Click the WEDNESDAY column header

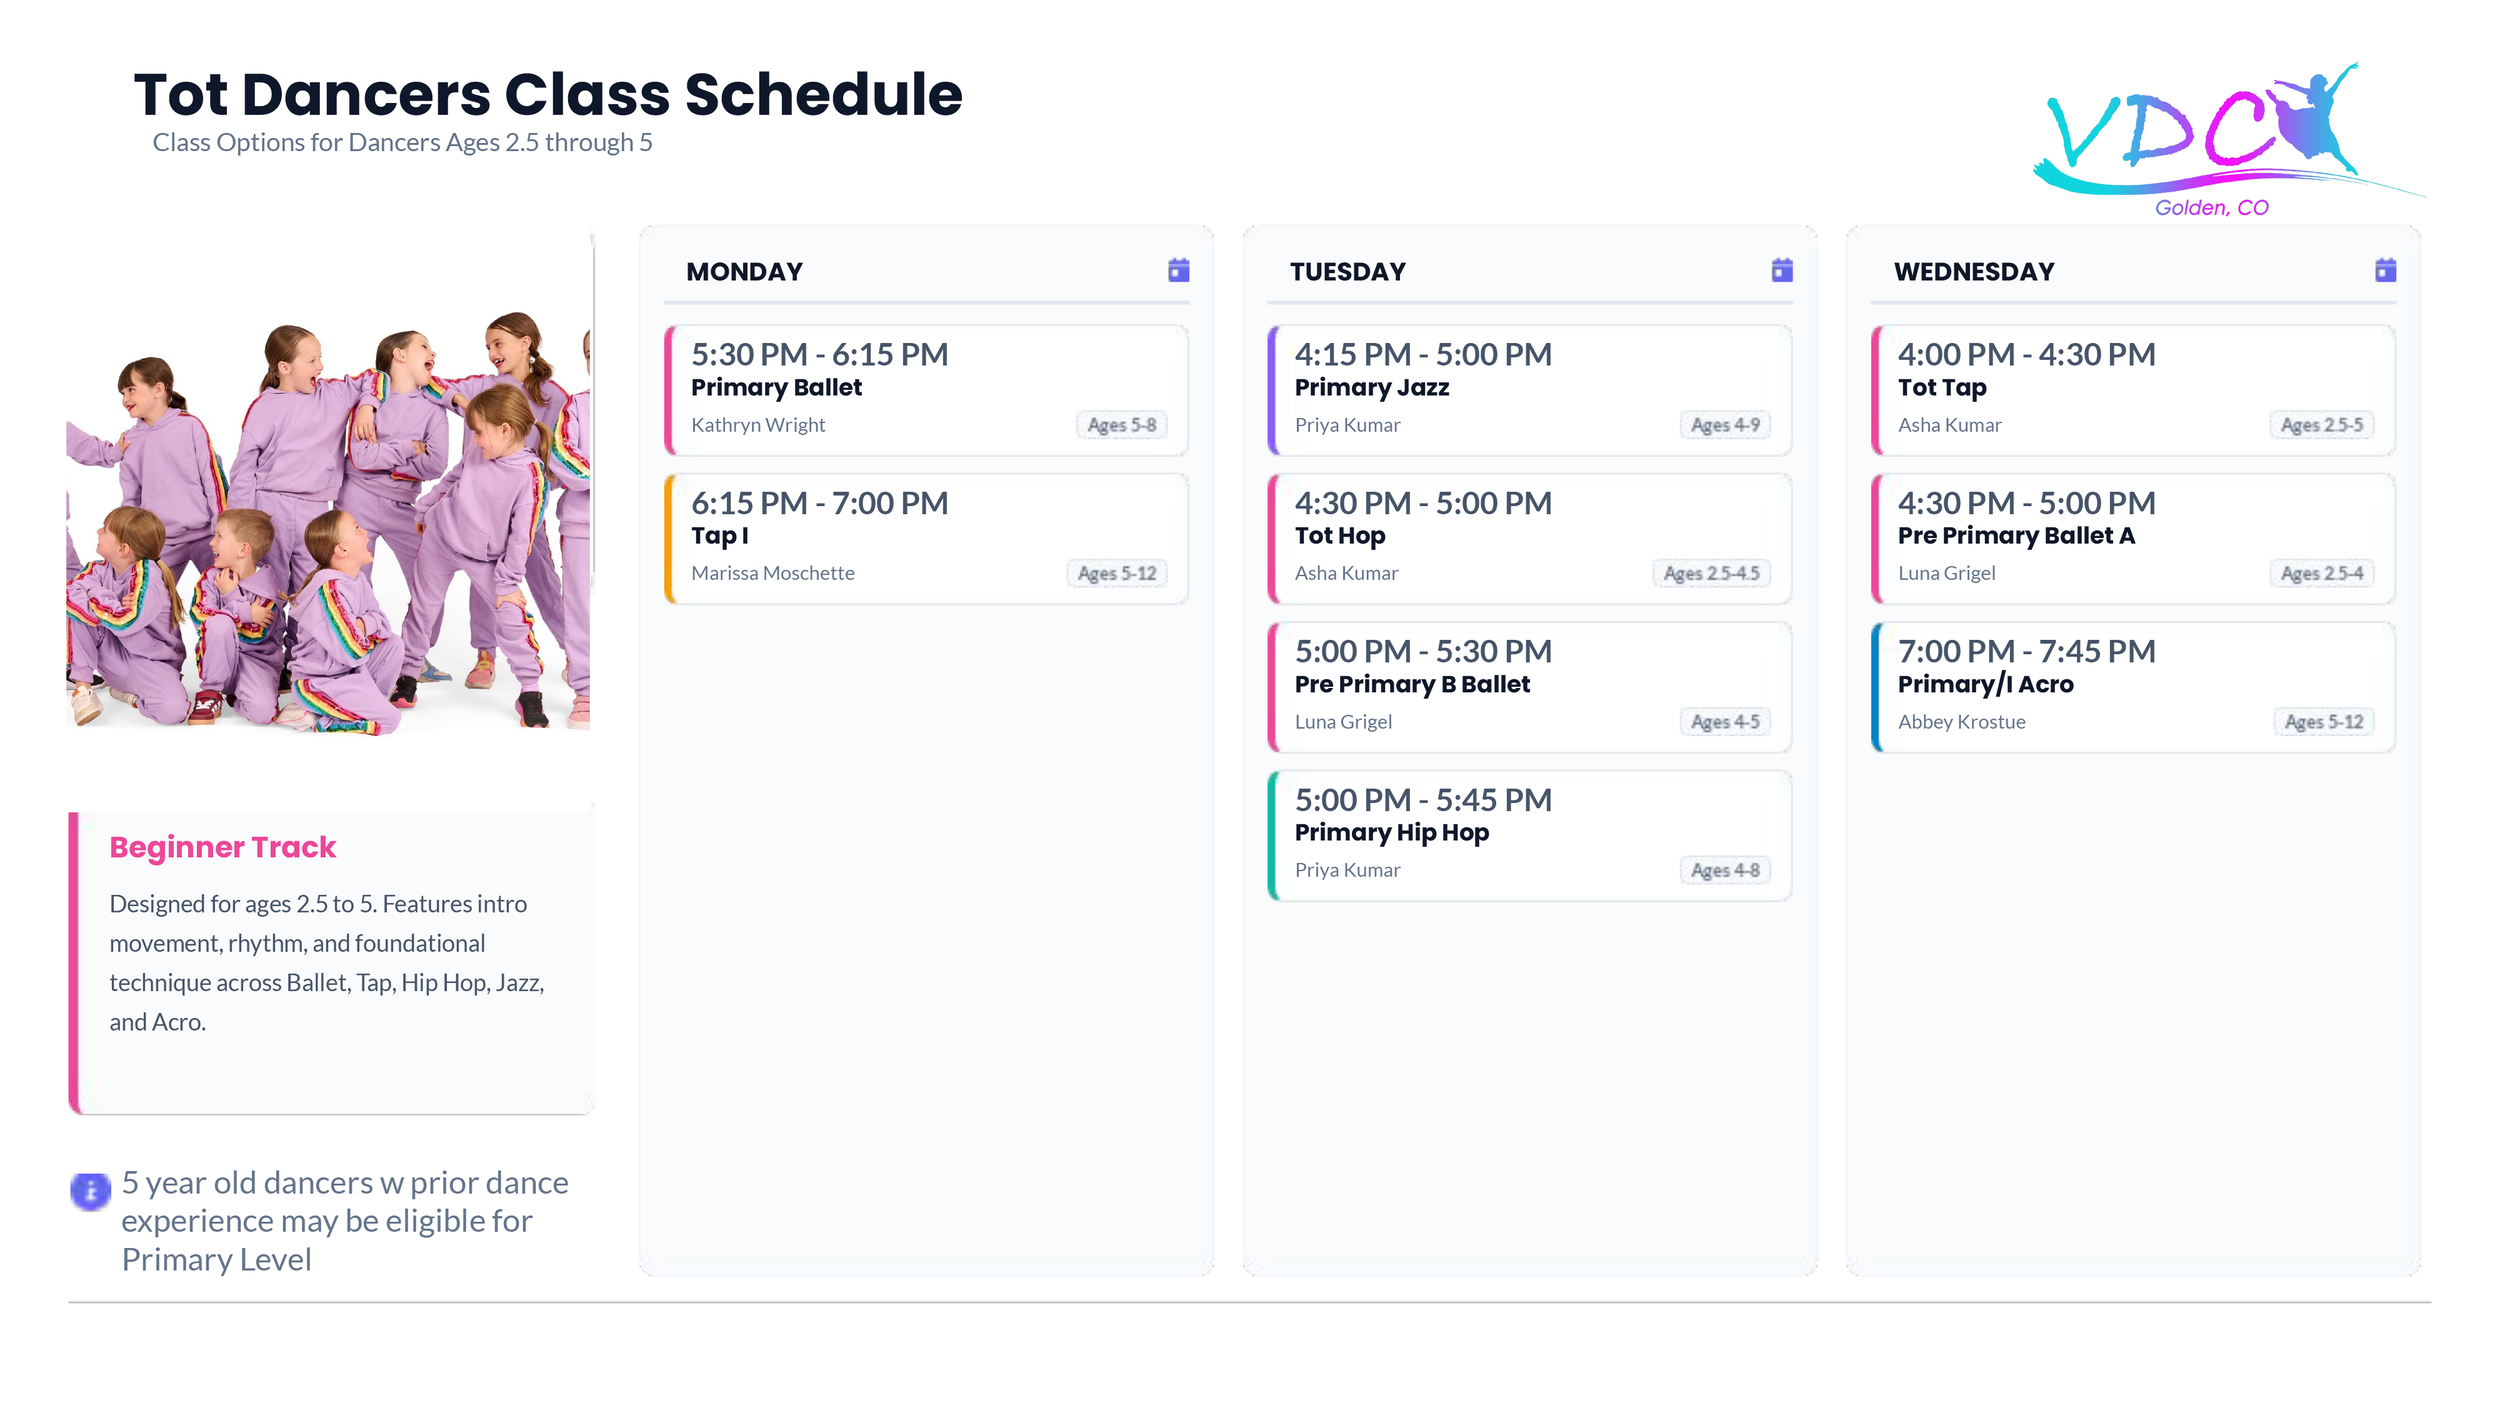click(1974, 272)
